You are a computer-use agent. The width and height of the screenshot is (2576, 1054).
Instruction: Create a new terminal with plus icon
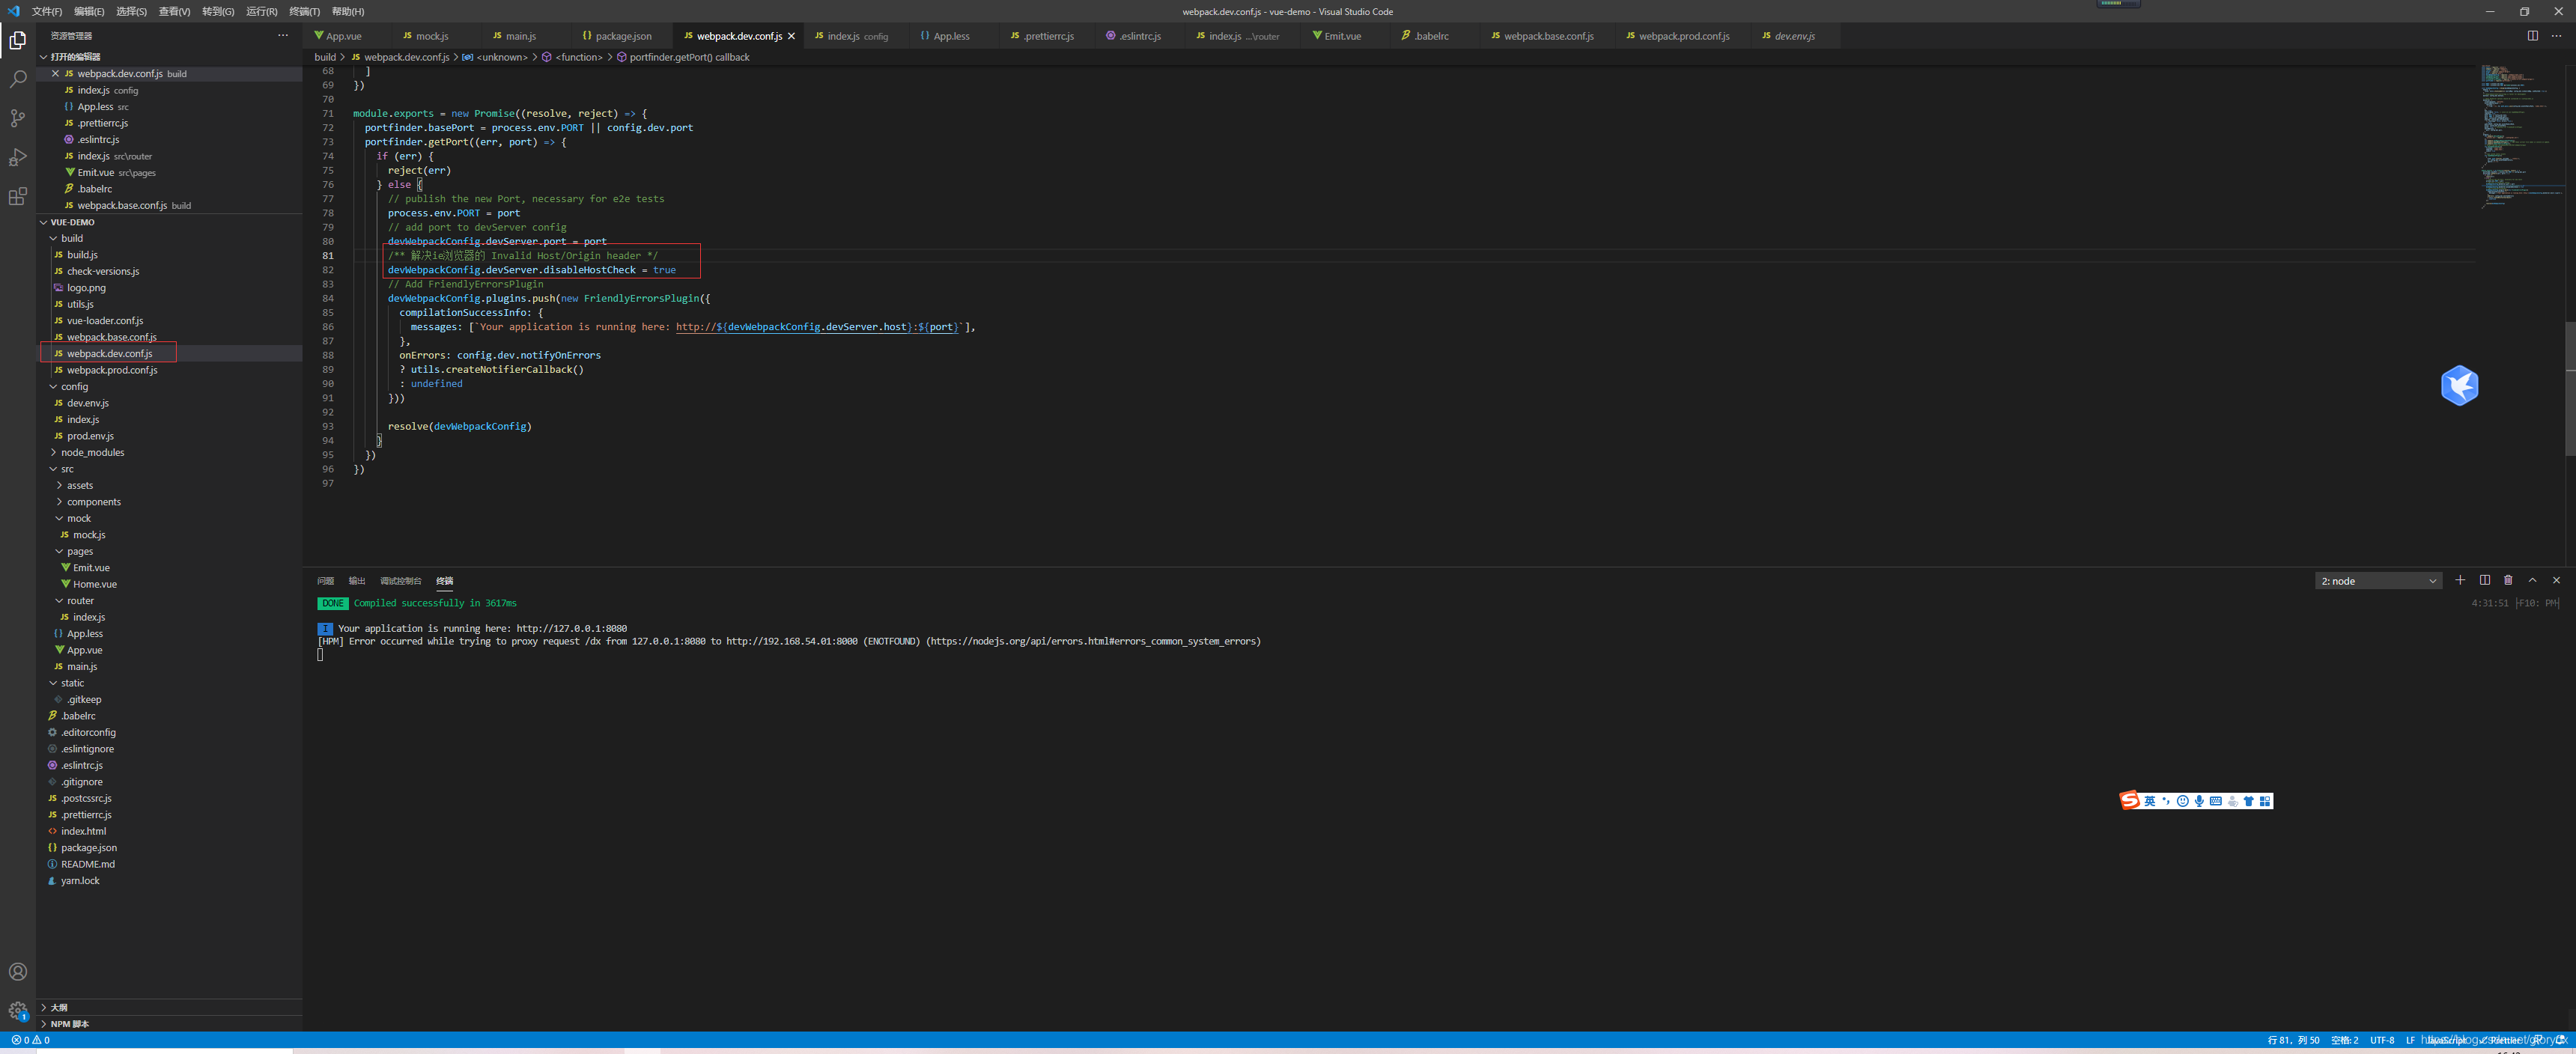point(2460,580)
